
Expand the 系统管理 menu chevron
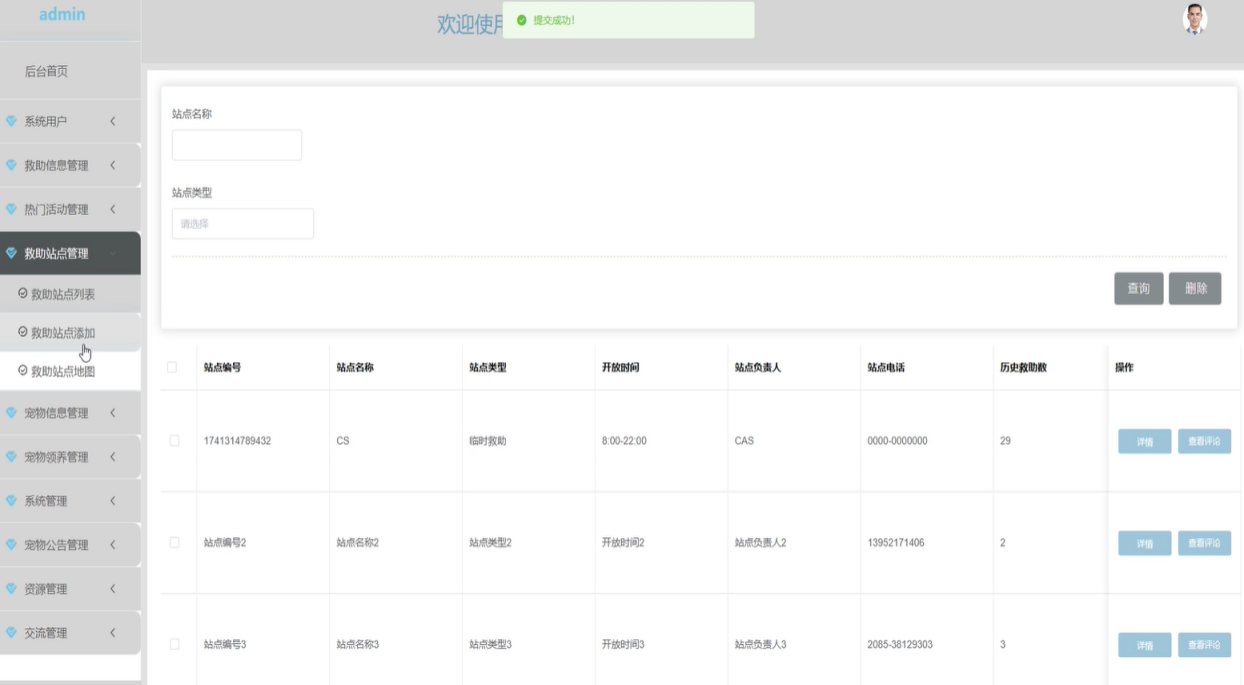pyautogui.click(x=113, y=501)
